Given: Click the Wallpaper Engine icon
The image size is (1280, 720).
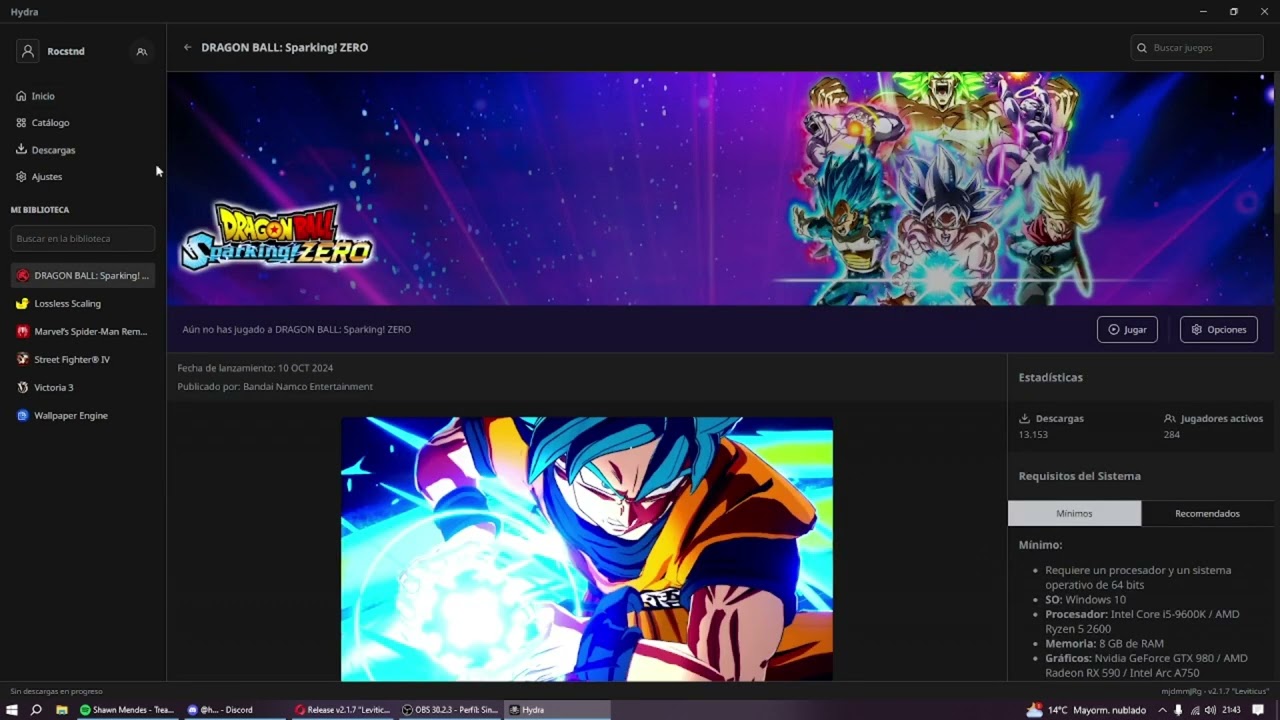Looking at the screenshot, I should [23, 415].
